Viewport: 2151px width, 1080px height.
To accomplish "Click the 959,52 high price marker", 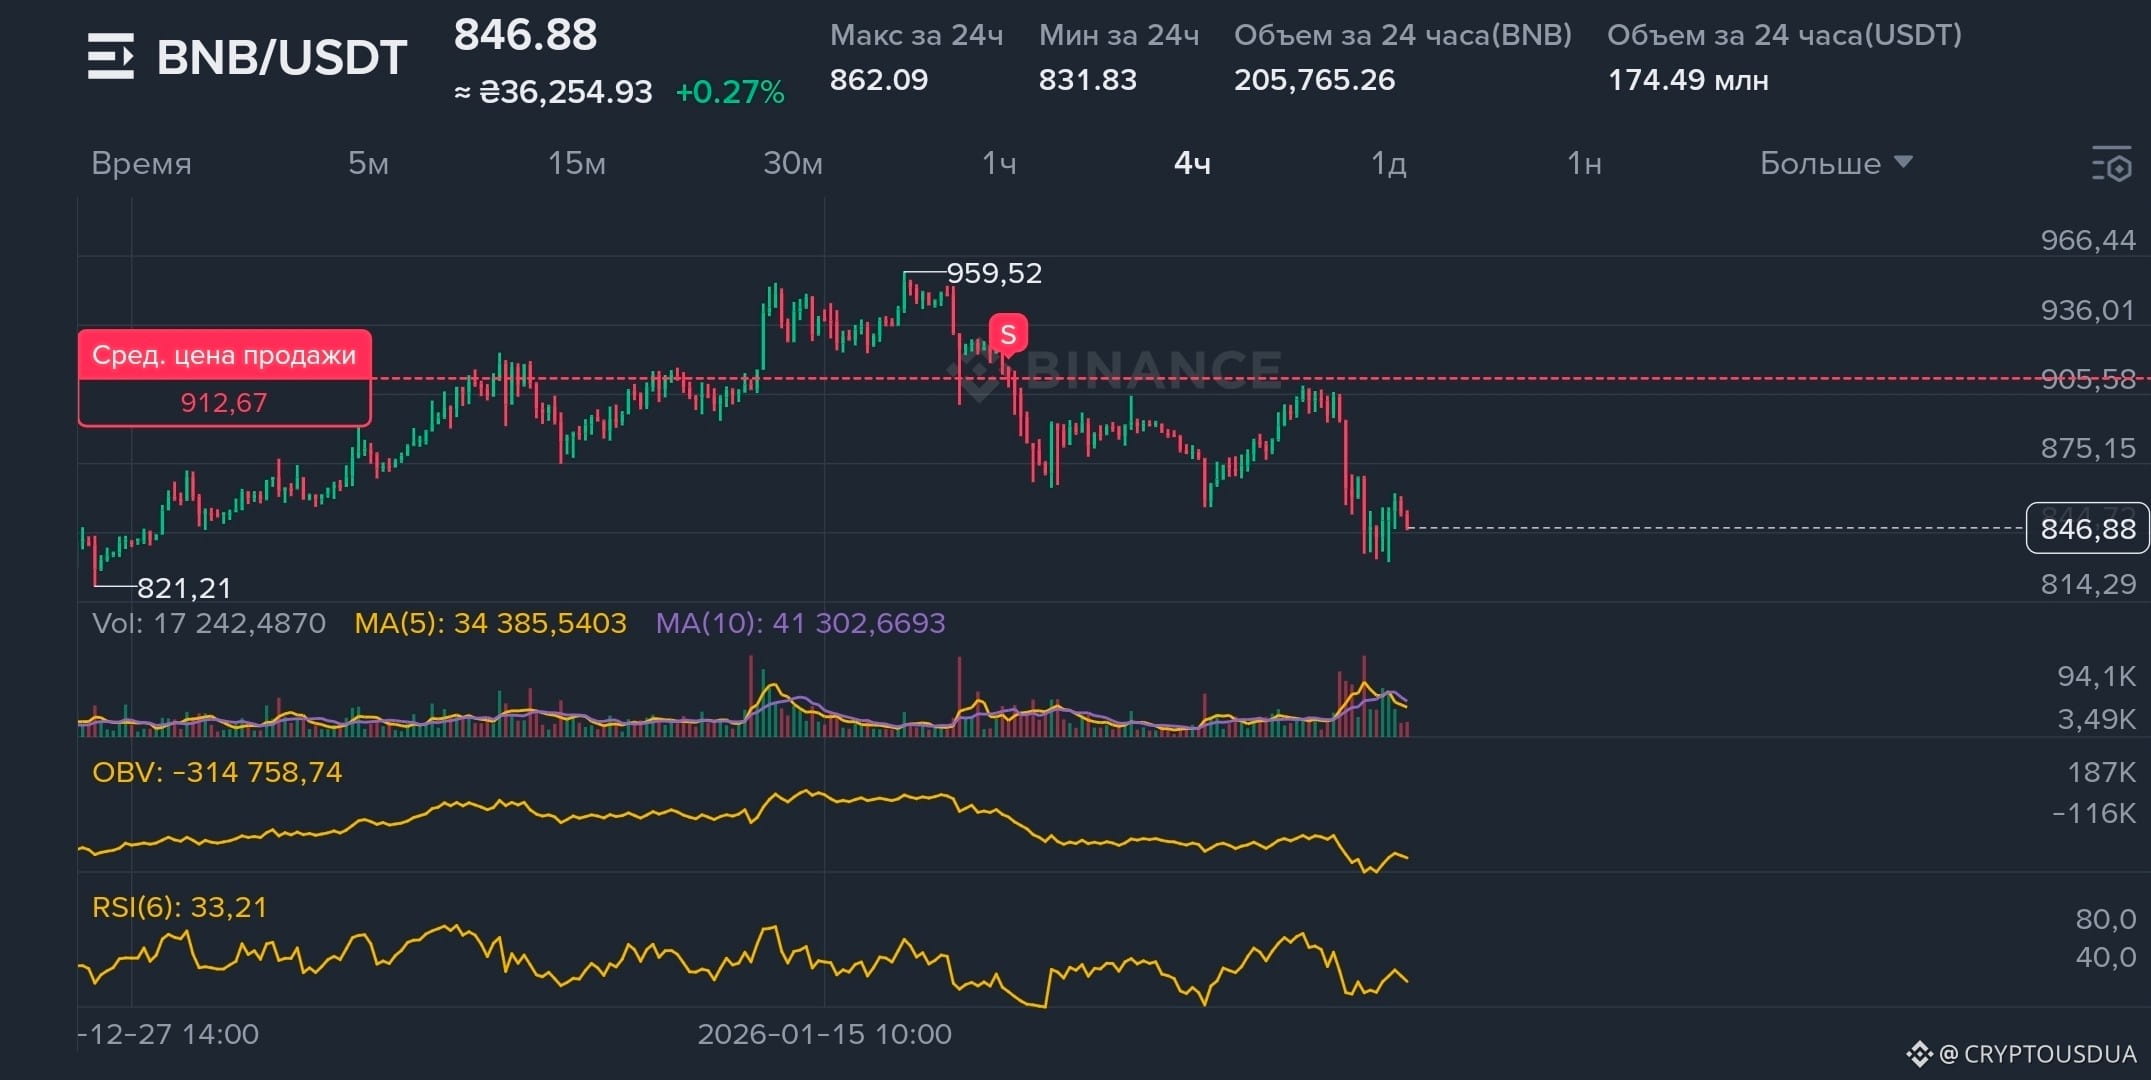I will tap(993, 273).
